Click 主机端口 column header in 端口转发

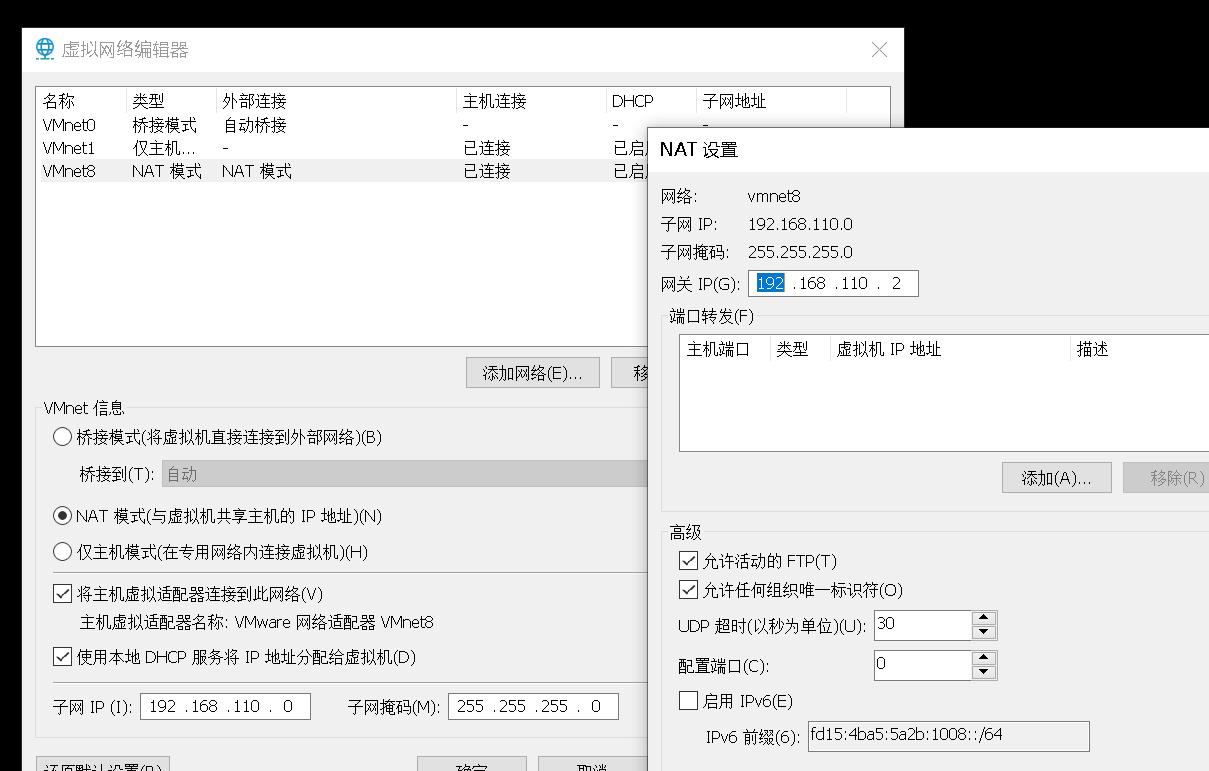(x=725, y=349)
